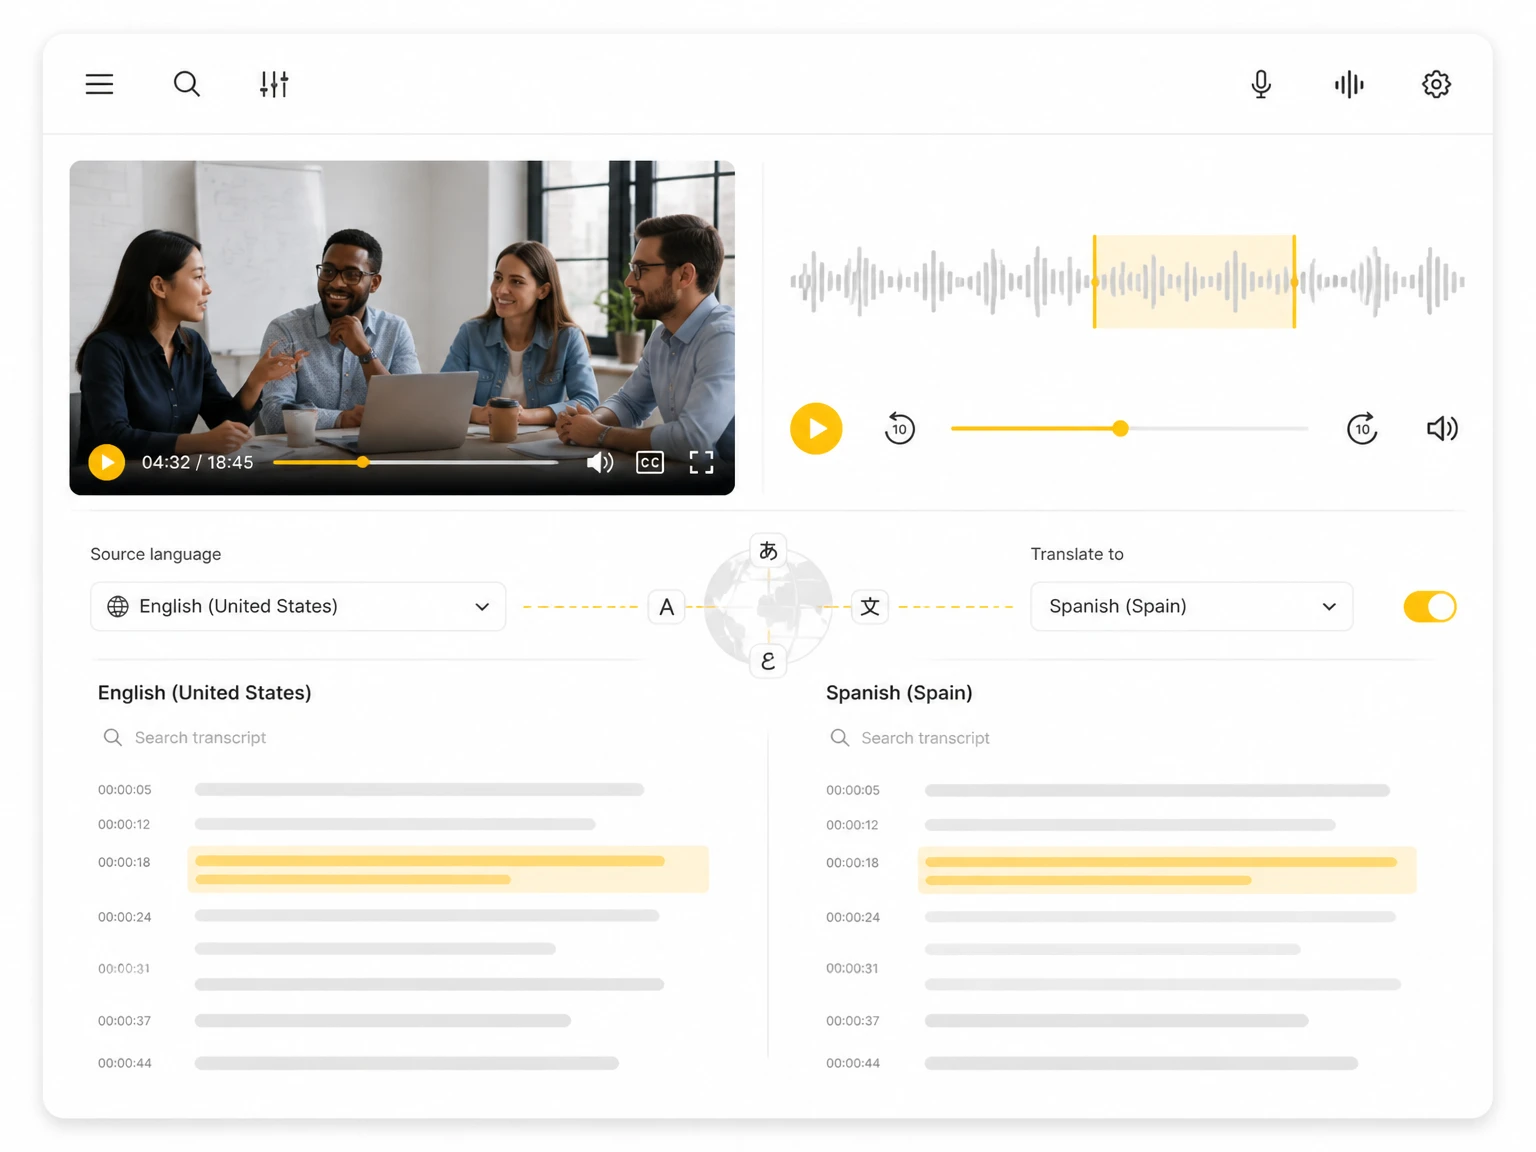This screenshot has width=1536, height=1152.
Task: Play the meeting video
Action: coord(107,462)
